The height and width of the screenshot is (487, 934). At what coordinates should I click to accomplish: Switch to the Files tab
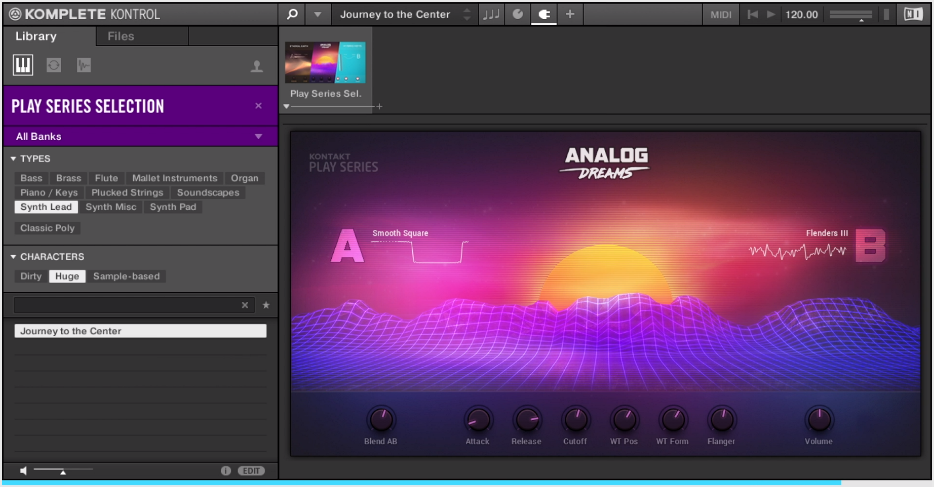121,36
